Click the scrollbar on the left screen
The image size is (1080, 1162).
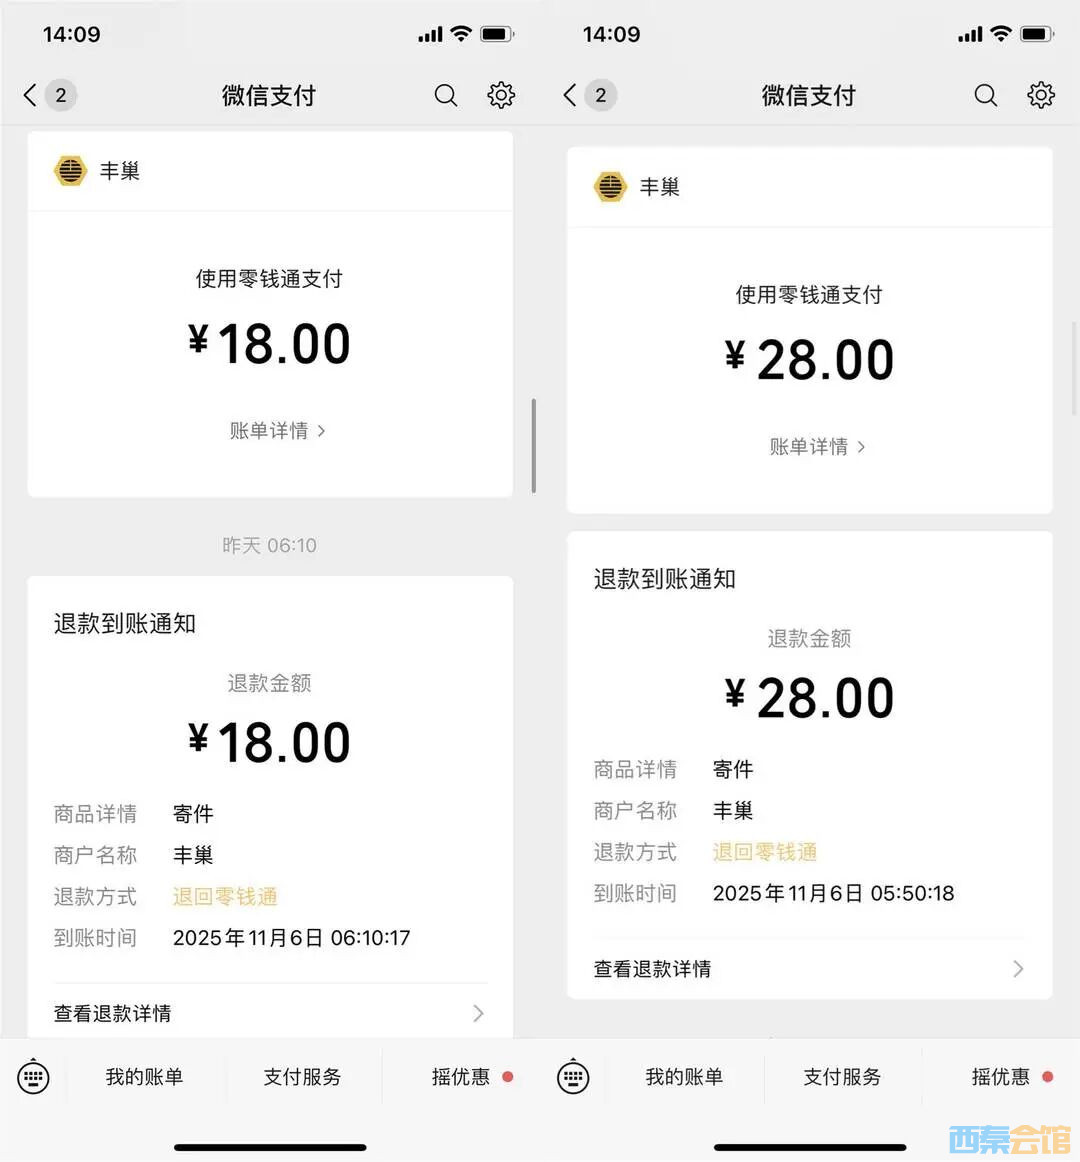point(534,446)
